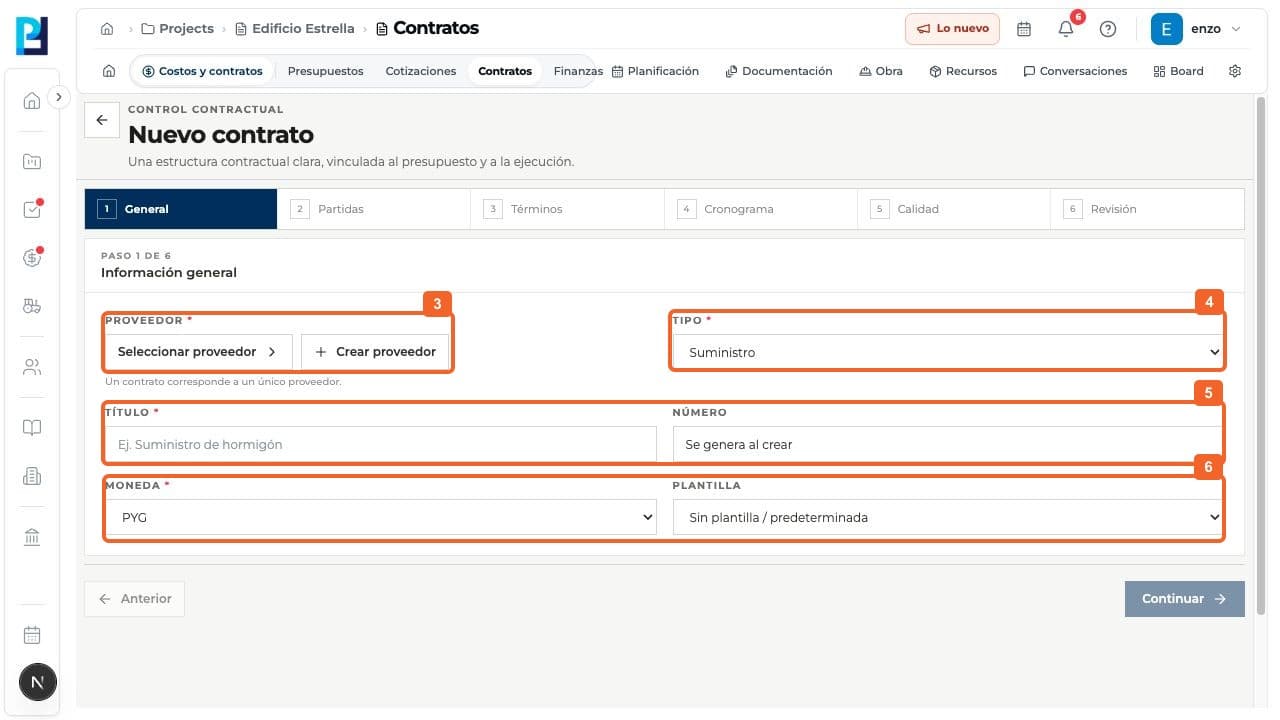Open the help question mark icon
The image size is (1280, 720).
(1108, 29)
